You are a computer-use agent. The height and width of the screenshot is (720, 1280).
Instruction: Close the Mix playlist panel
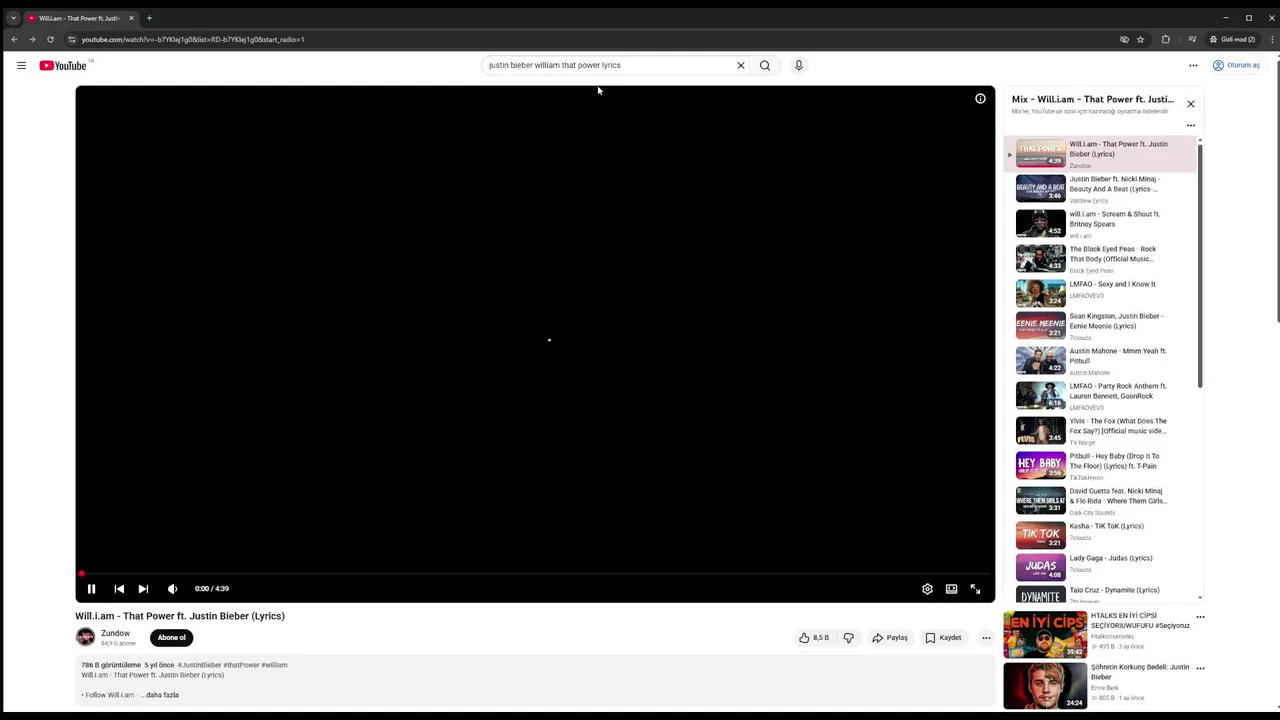coord(1191,104)
